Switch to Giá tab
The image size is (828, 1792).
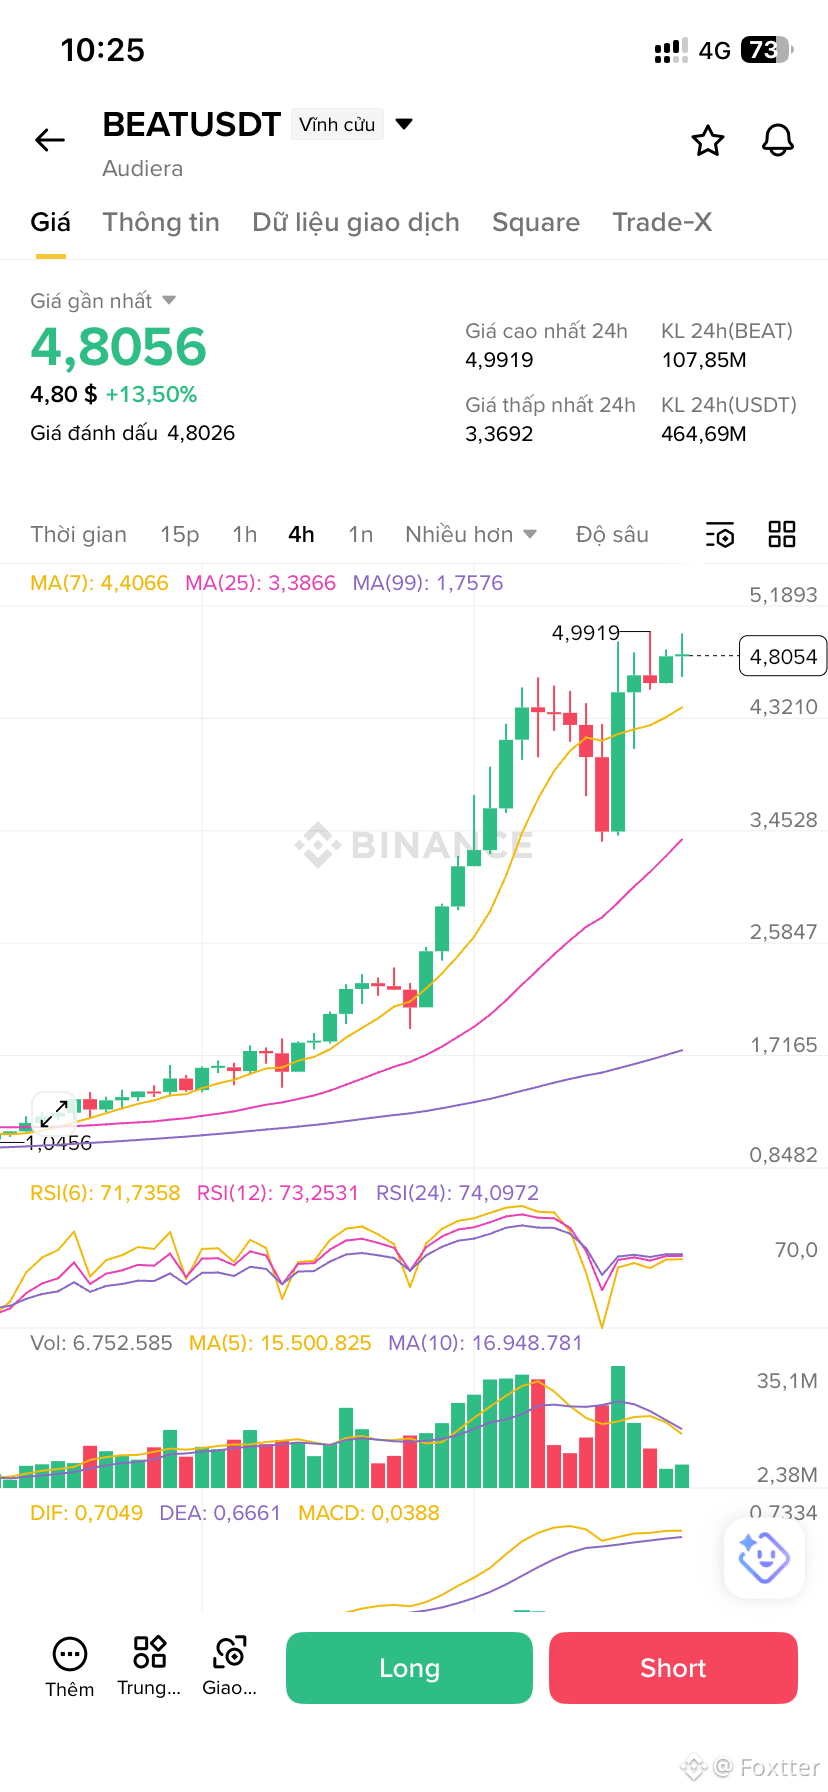tap(51, 222)
